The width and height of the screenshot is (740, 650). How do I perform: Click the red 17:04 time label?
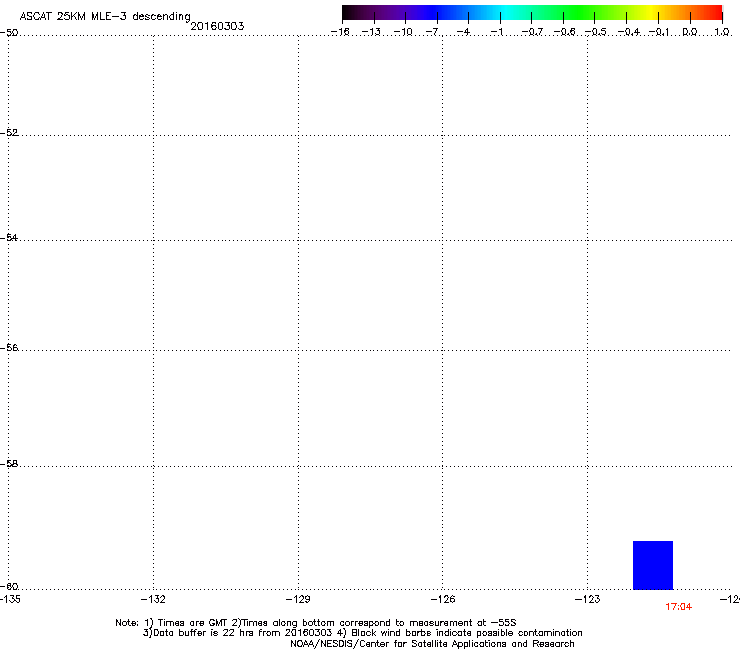click(679, 607)
